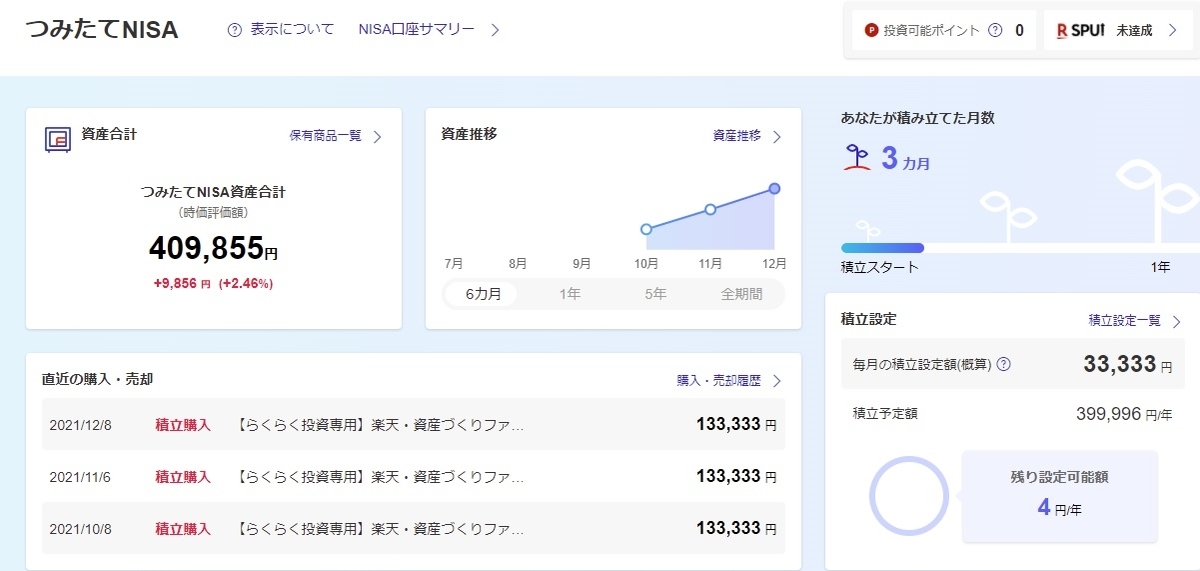Click the 12月 data point on chart
The width and height of the screenshot is (1200, 571).
point(774,188)
